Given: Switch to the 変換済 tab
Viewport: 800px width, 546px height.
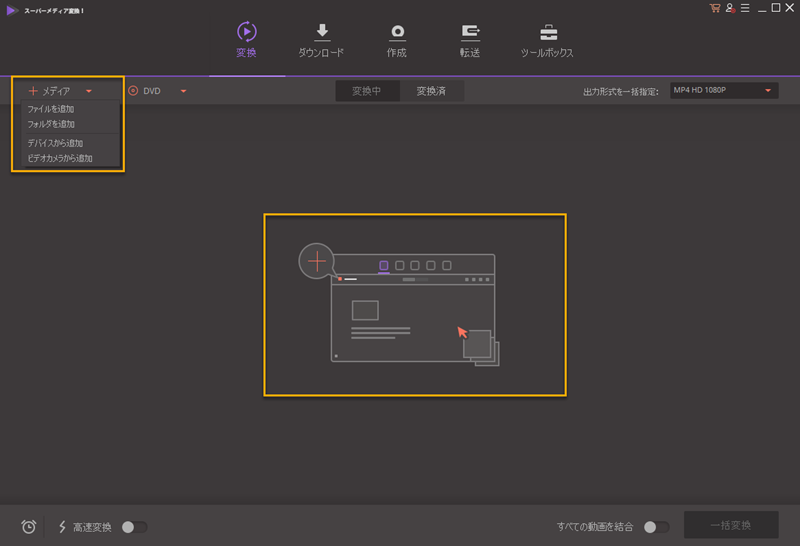Looking at the screenshot, I should pyautogui.click(x=432, y=91).
